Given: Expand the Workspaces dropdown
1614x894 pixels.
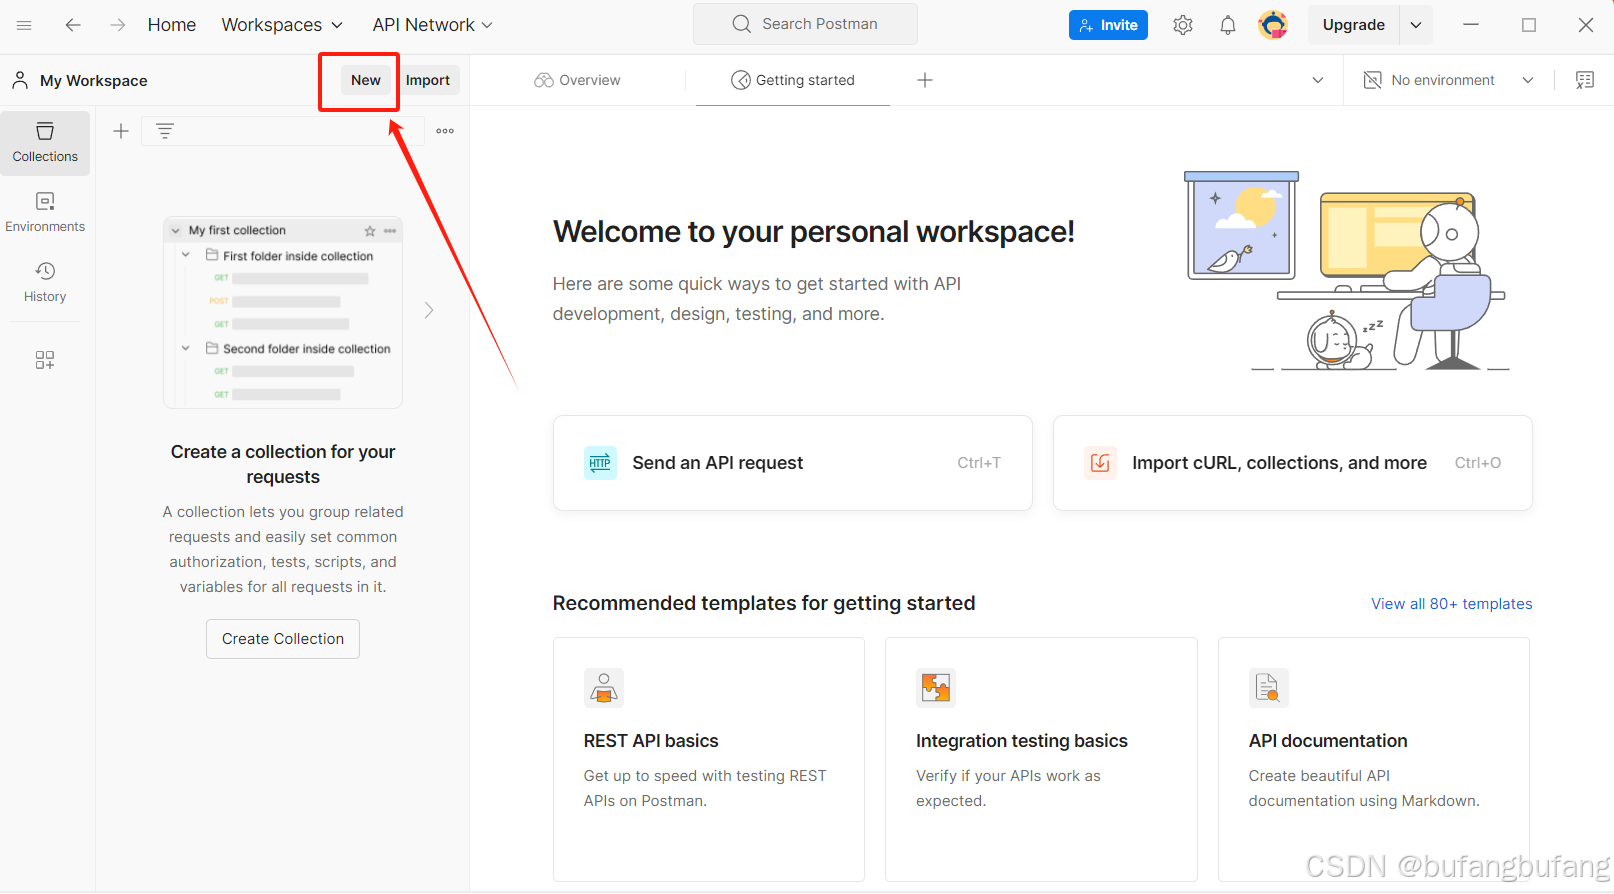Looking at the screenshot, I should [x=282, y=25].
